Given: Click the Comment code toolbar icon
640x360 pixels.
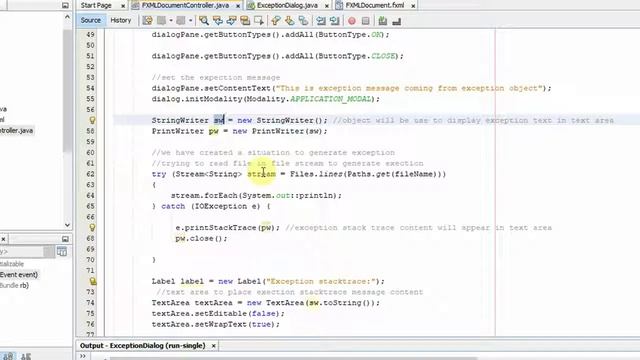Looking at the screenshot, I should click(382, 20).
